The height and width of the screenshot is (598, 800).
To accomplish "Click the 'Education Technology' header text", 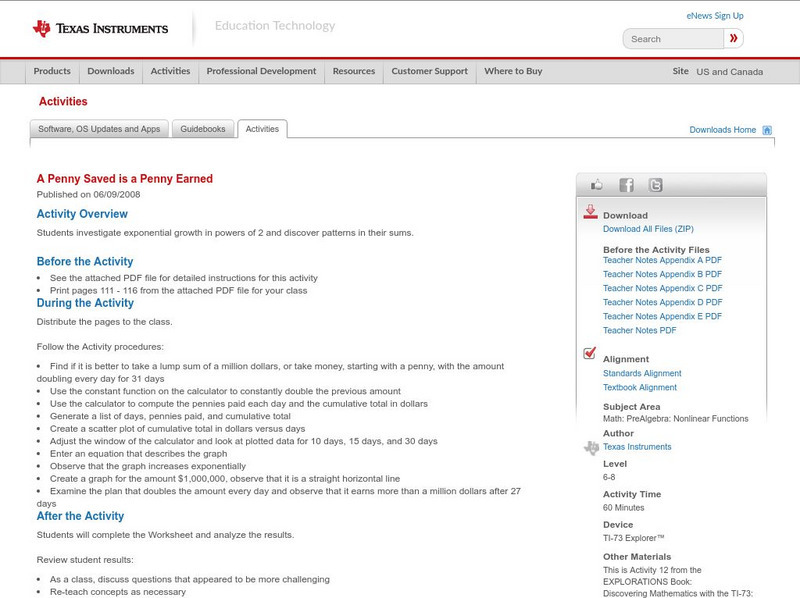I will click(275, 26).
